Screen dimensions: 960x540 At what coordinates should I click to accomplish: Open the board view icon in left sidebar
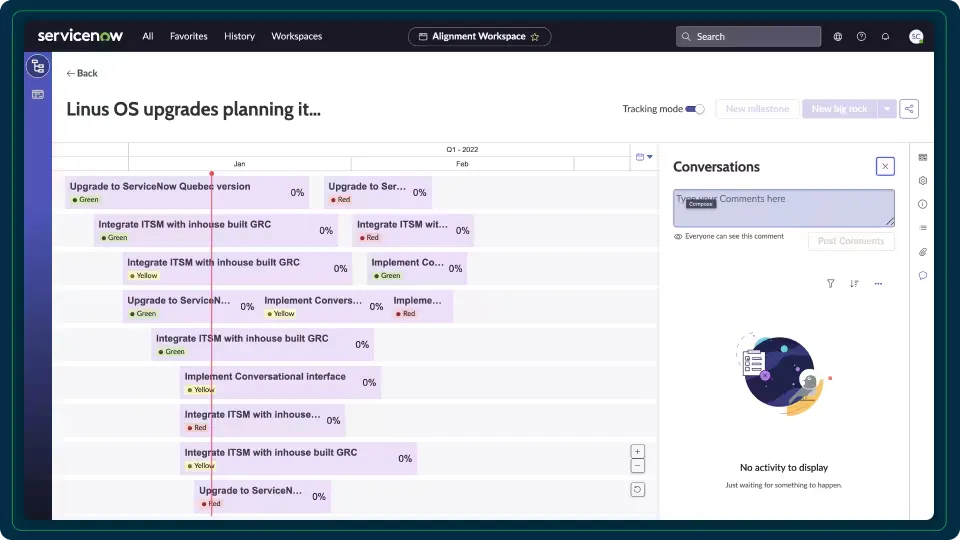(37, 94)
